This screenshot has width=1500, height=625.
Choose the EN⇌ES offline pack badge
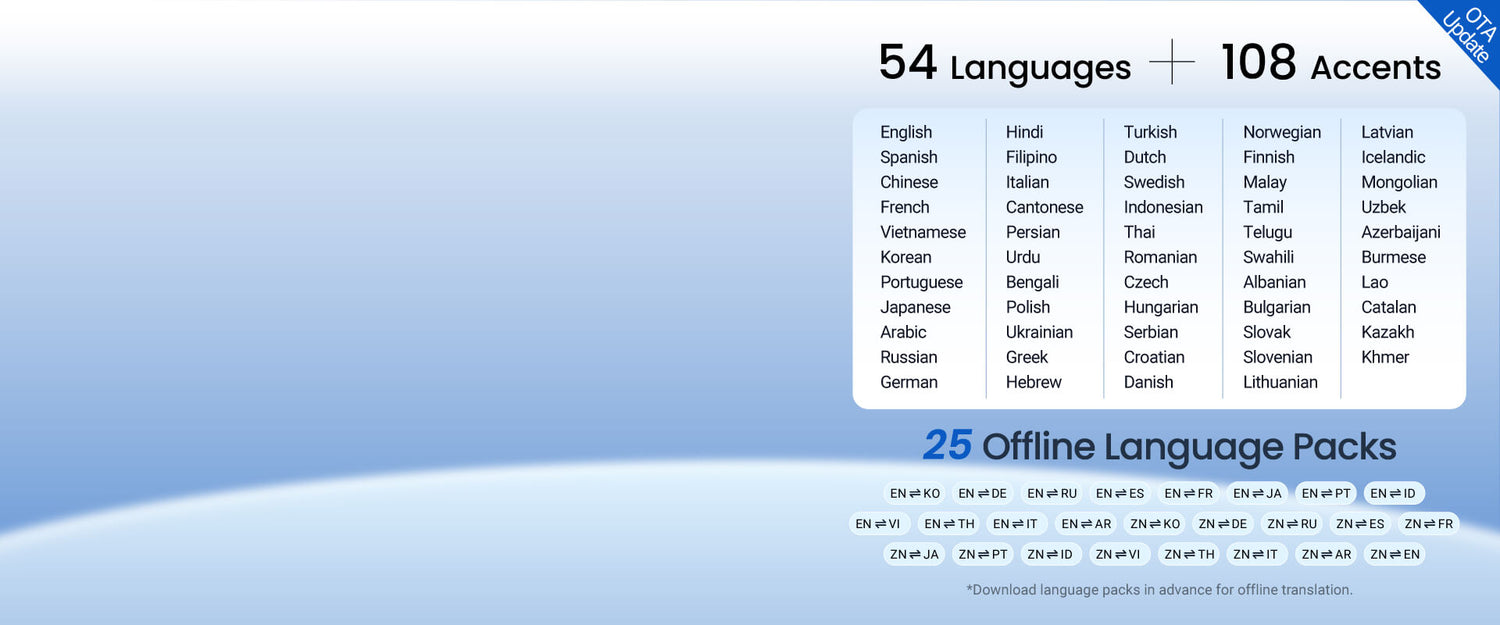1120,493
